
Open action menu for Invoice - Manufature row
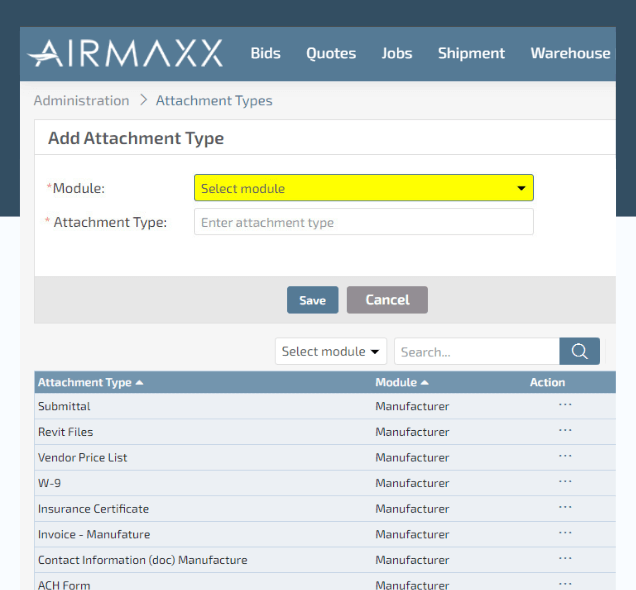pos(565,533)
